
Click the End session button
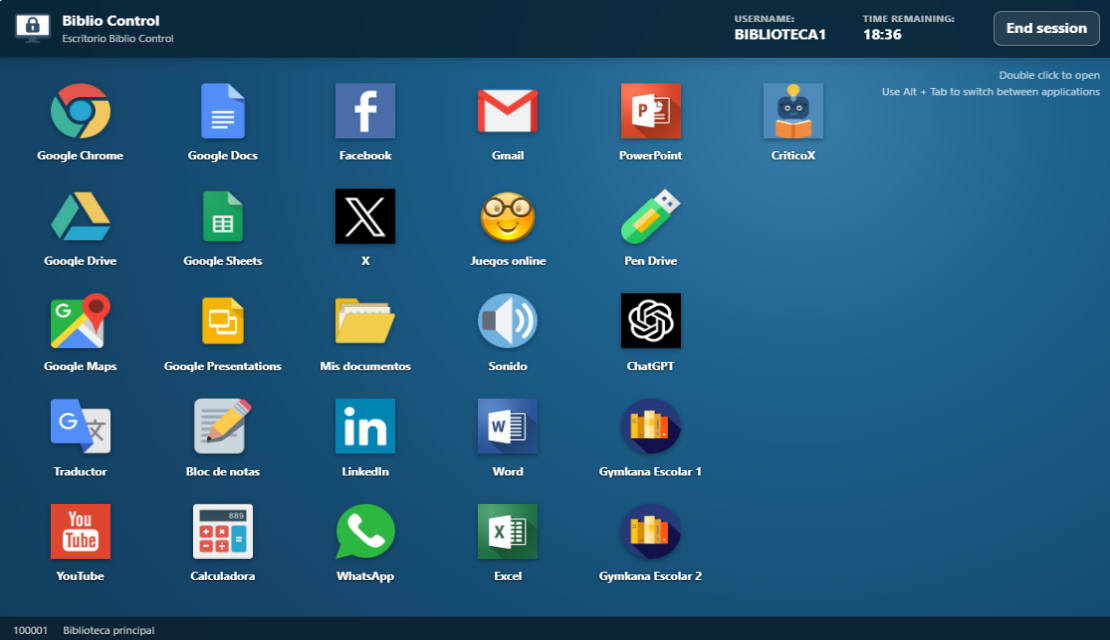click(x=1046, y=28)
